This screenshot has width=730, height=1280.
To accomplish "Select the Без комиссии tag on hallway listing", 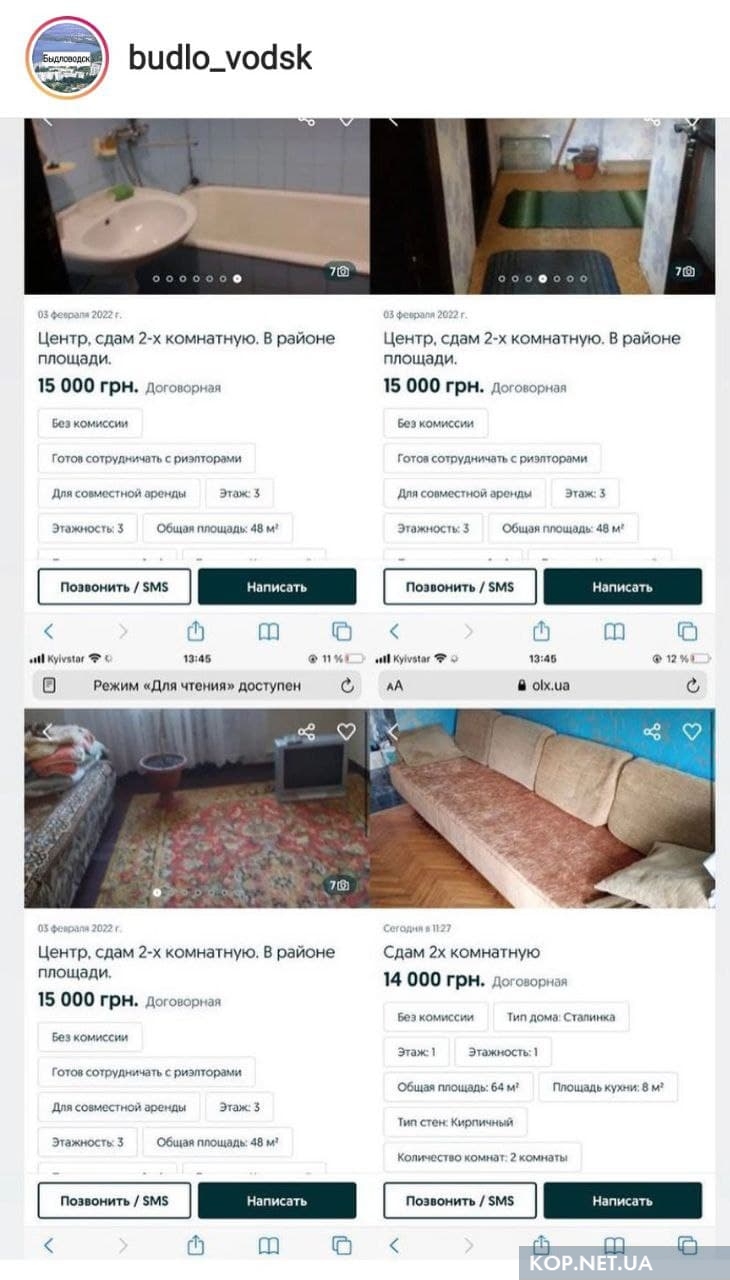I will (x=435, y=423).
